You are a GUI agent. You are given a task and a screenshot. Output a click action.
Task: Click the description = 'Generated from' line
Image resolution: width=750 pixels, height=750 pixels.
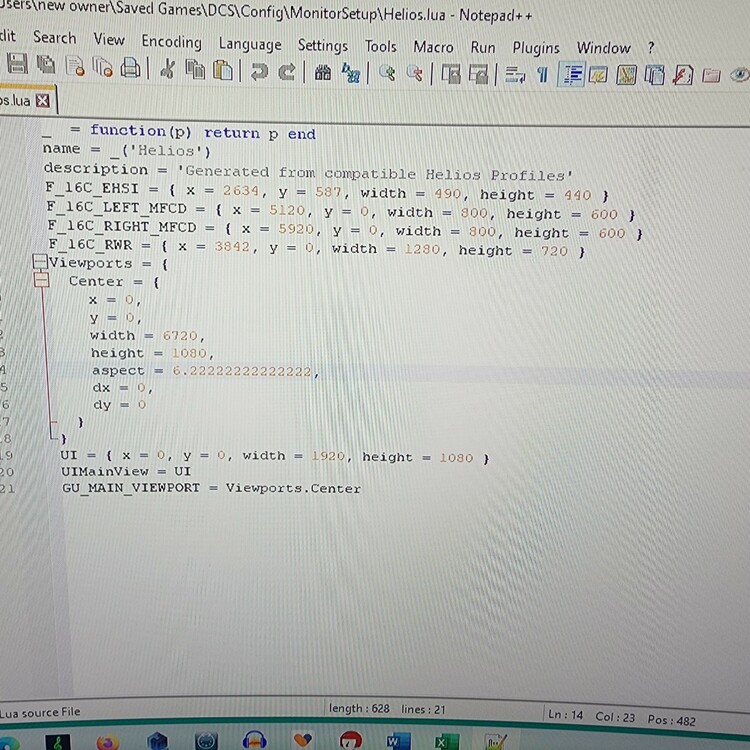(309, 172)
